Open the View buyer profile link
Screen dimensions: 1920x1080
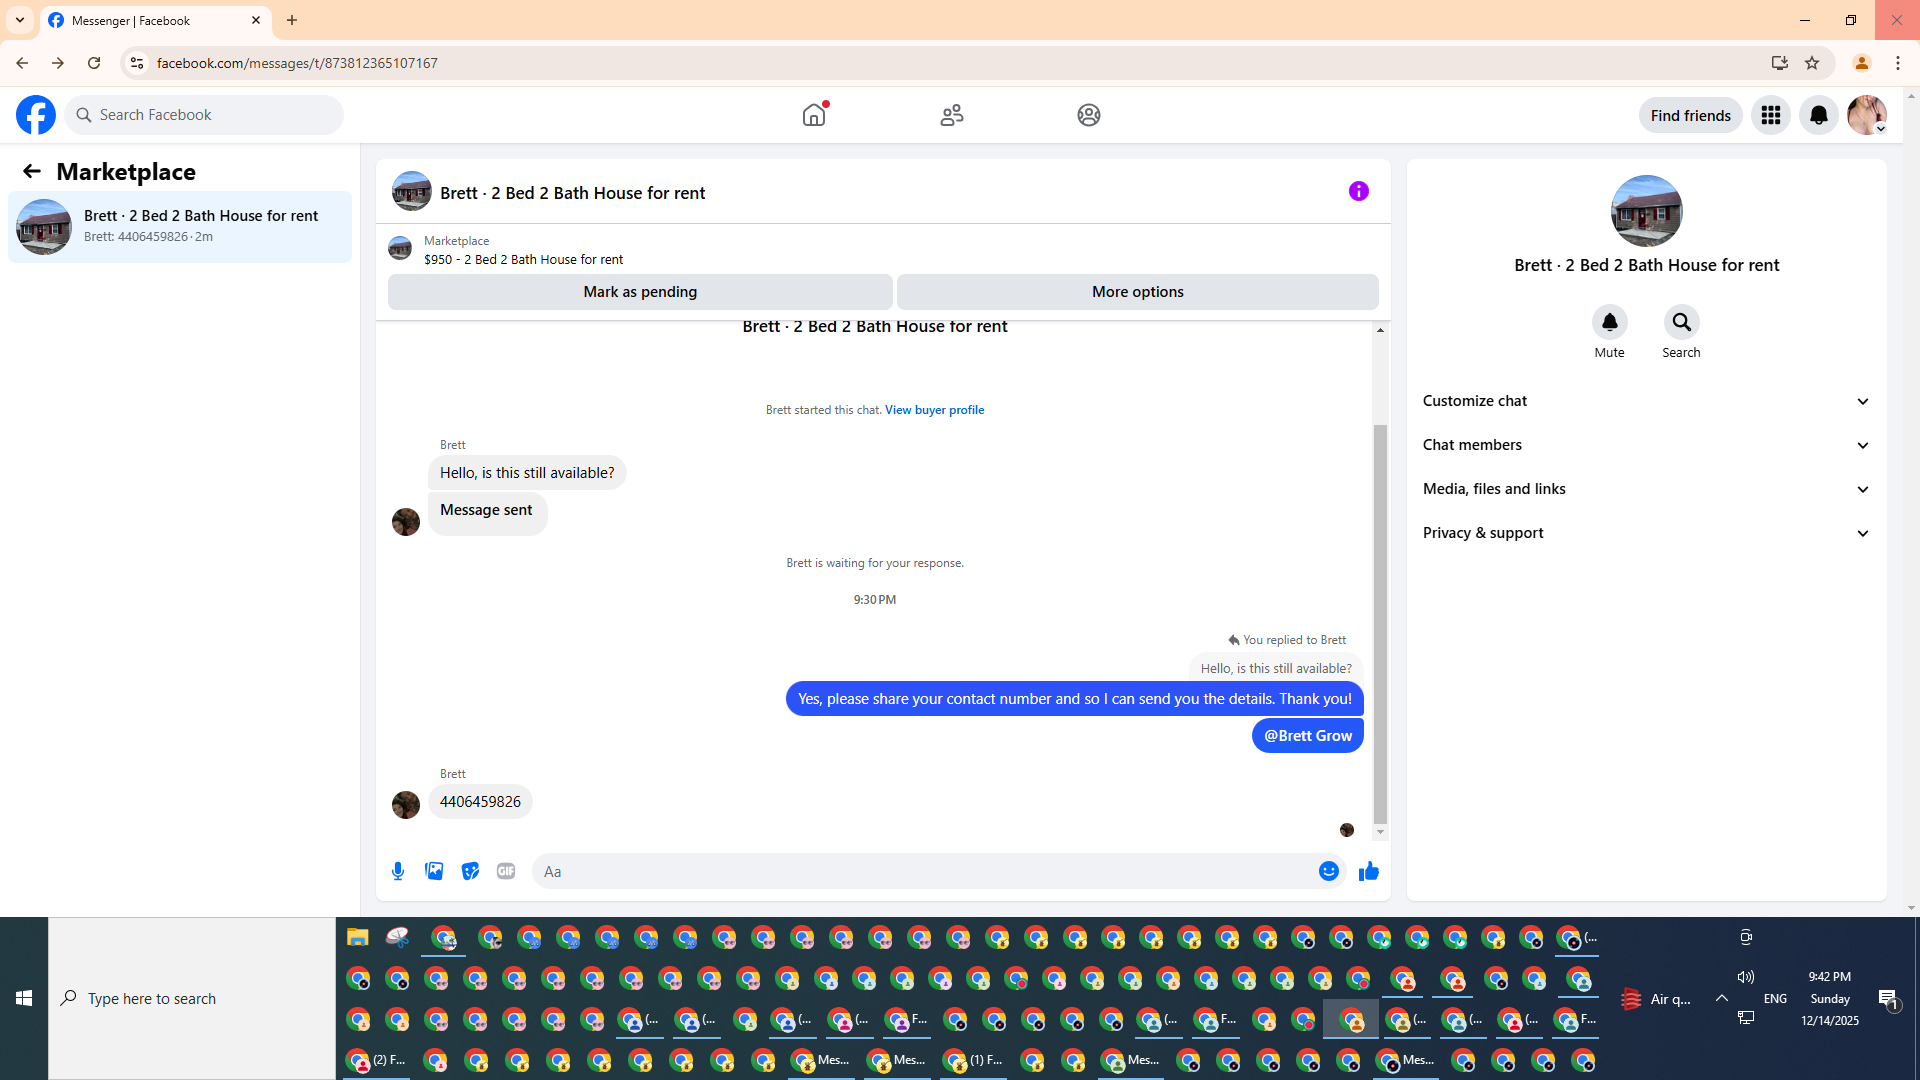pos(934,410)
